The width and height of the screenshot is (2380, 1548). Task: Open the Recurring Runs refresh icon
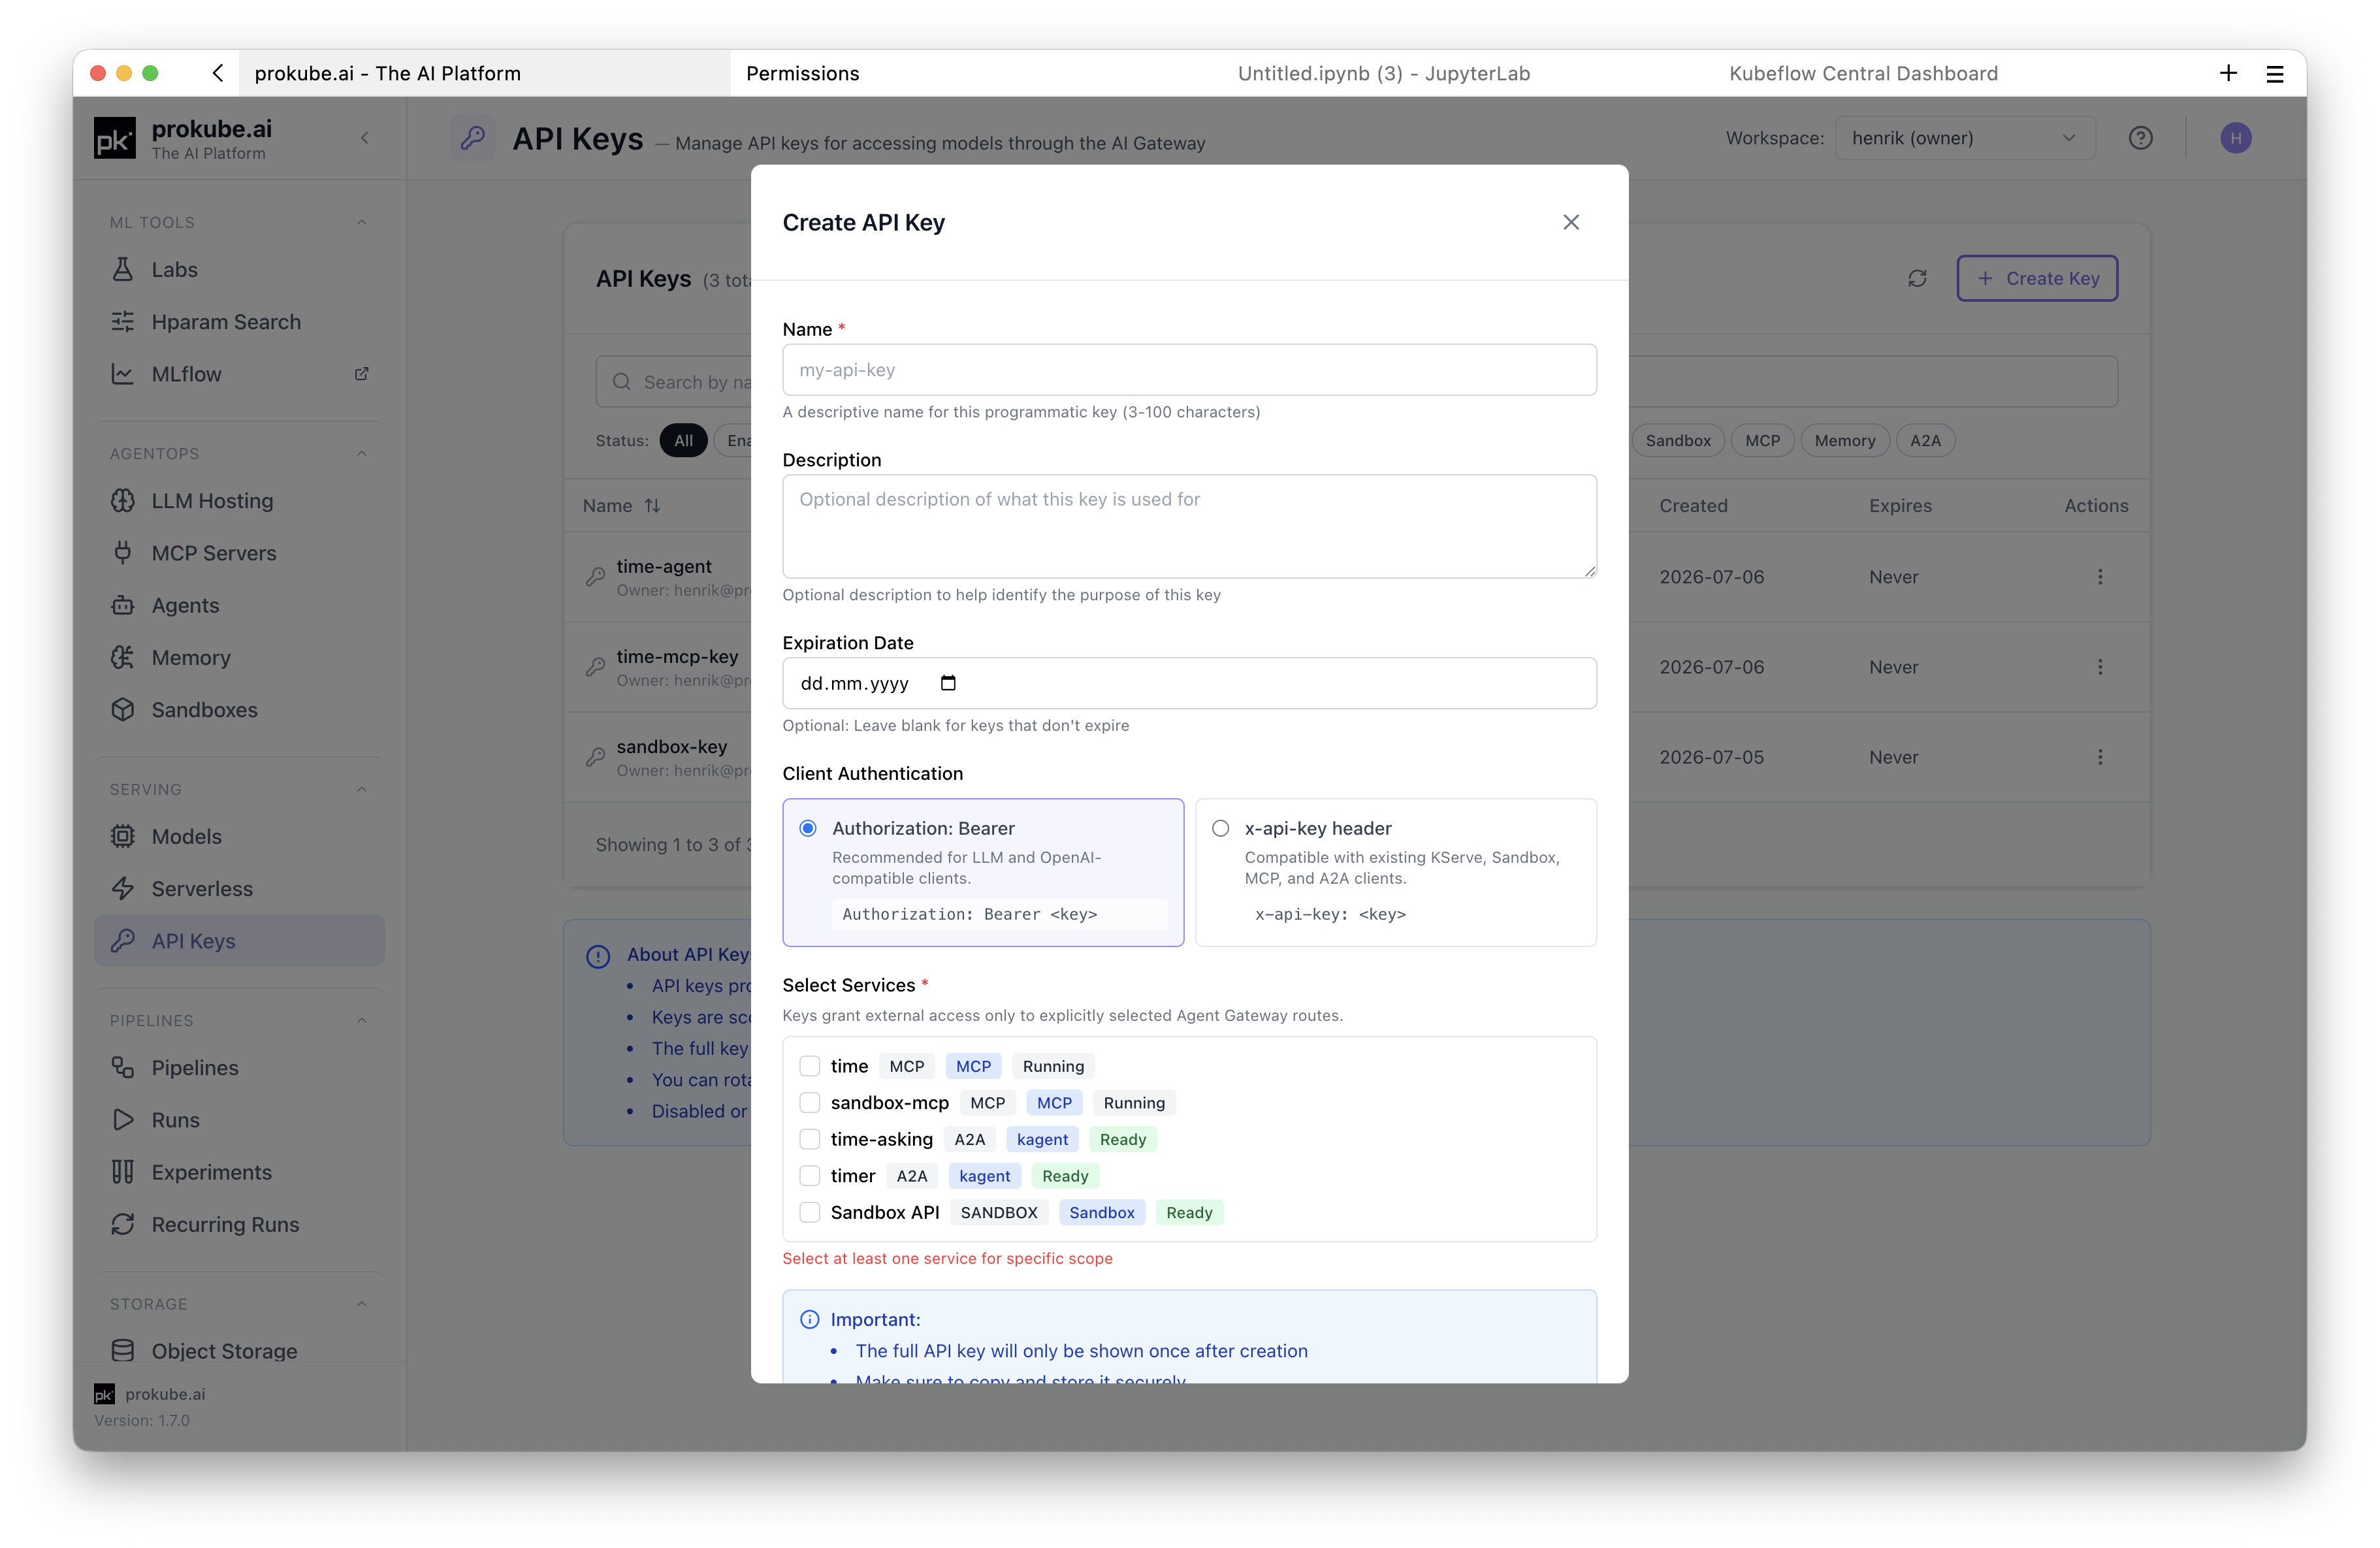coord(122,1224)
